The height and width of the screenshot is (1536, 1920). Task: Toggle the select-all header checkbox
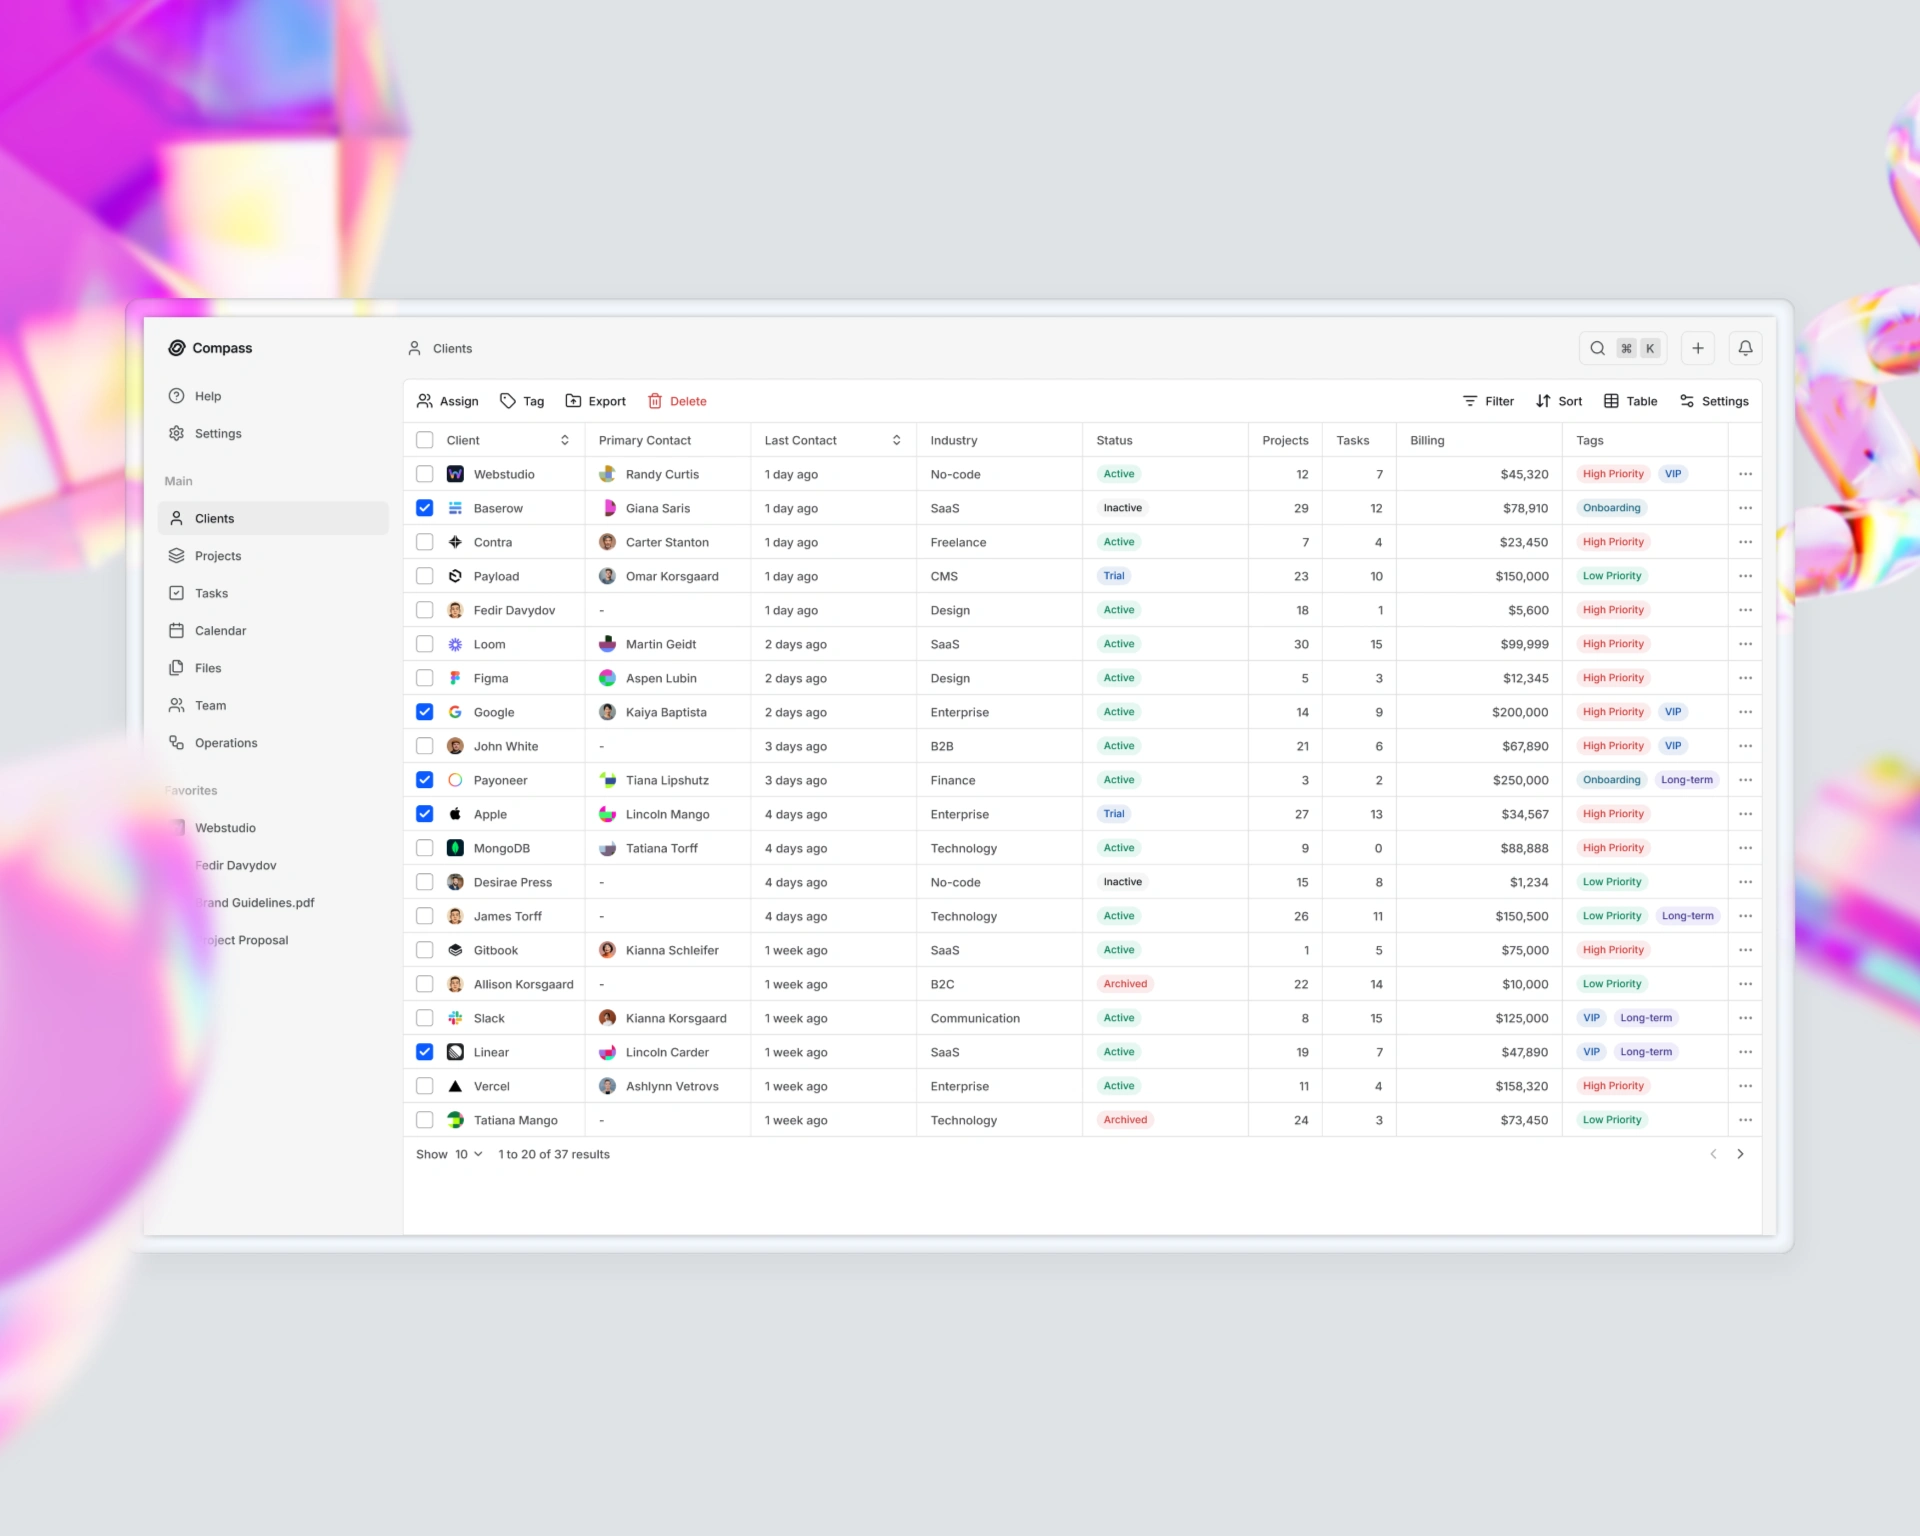[x=425, y=440]
